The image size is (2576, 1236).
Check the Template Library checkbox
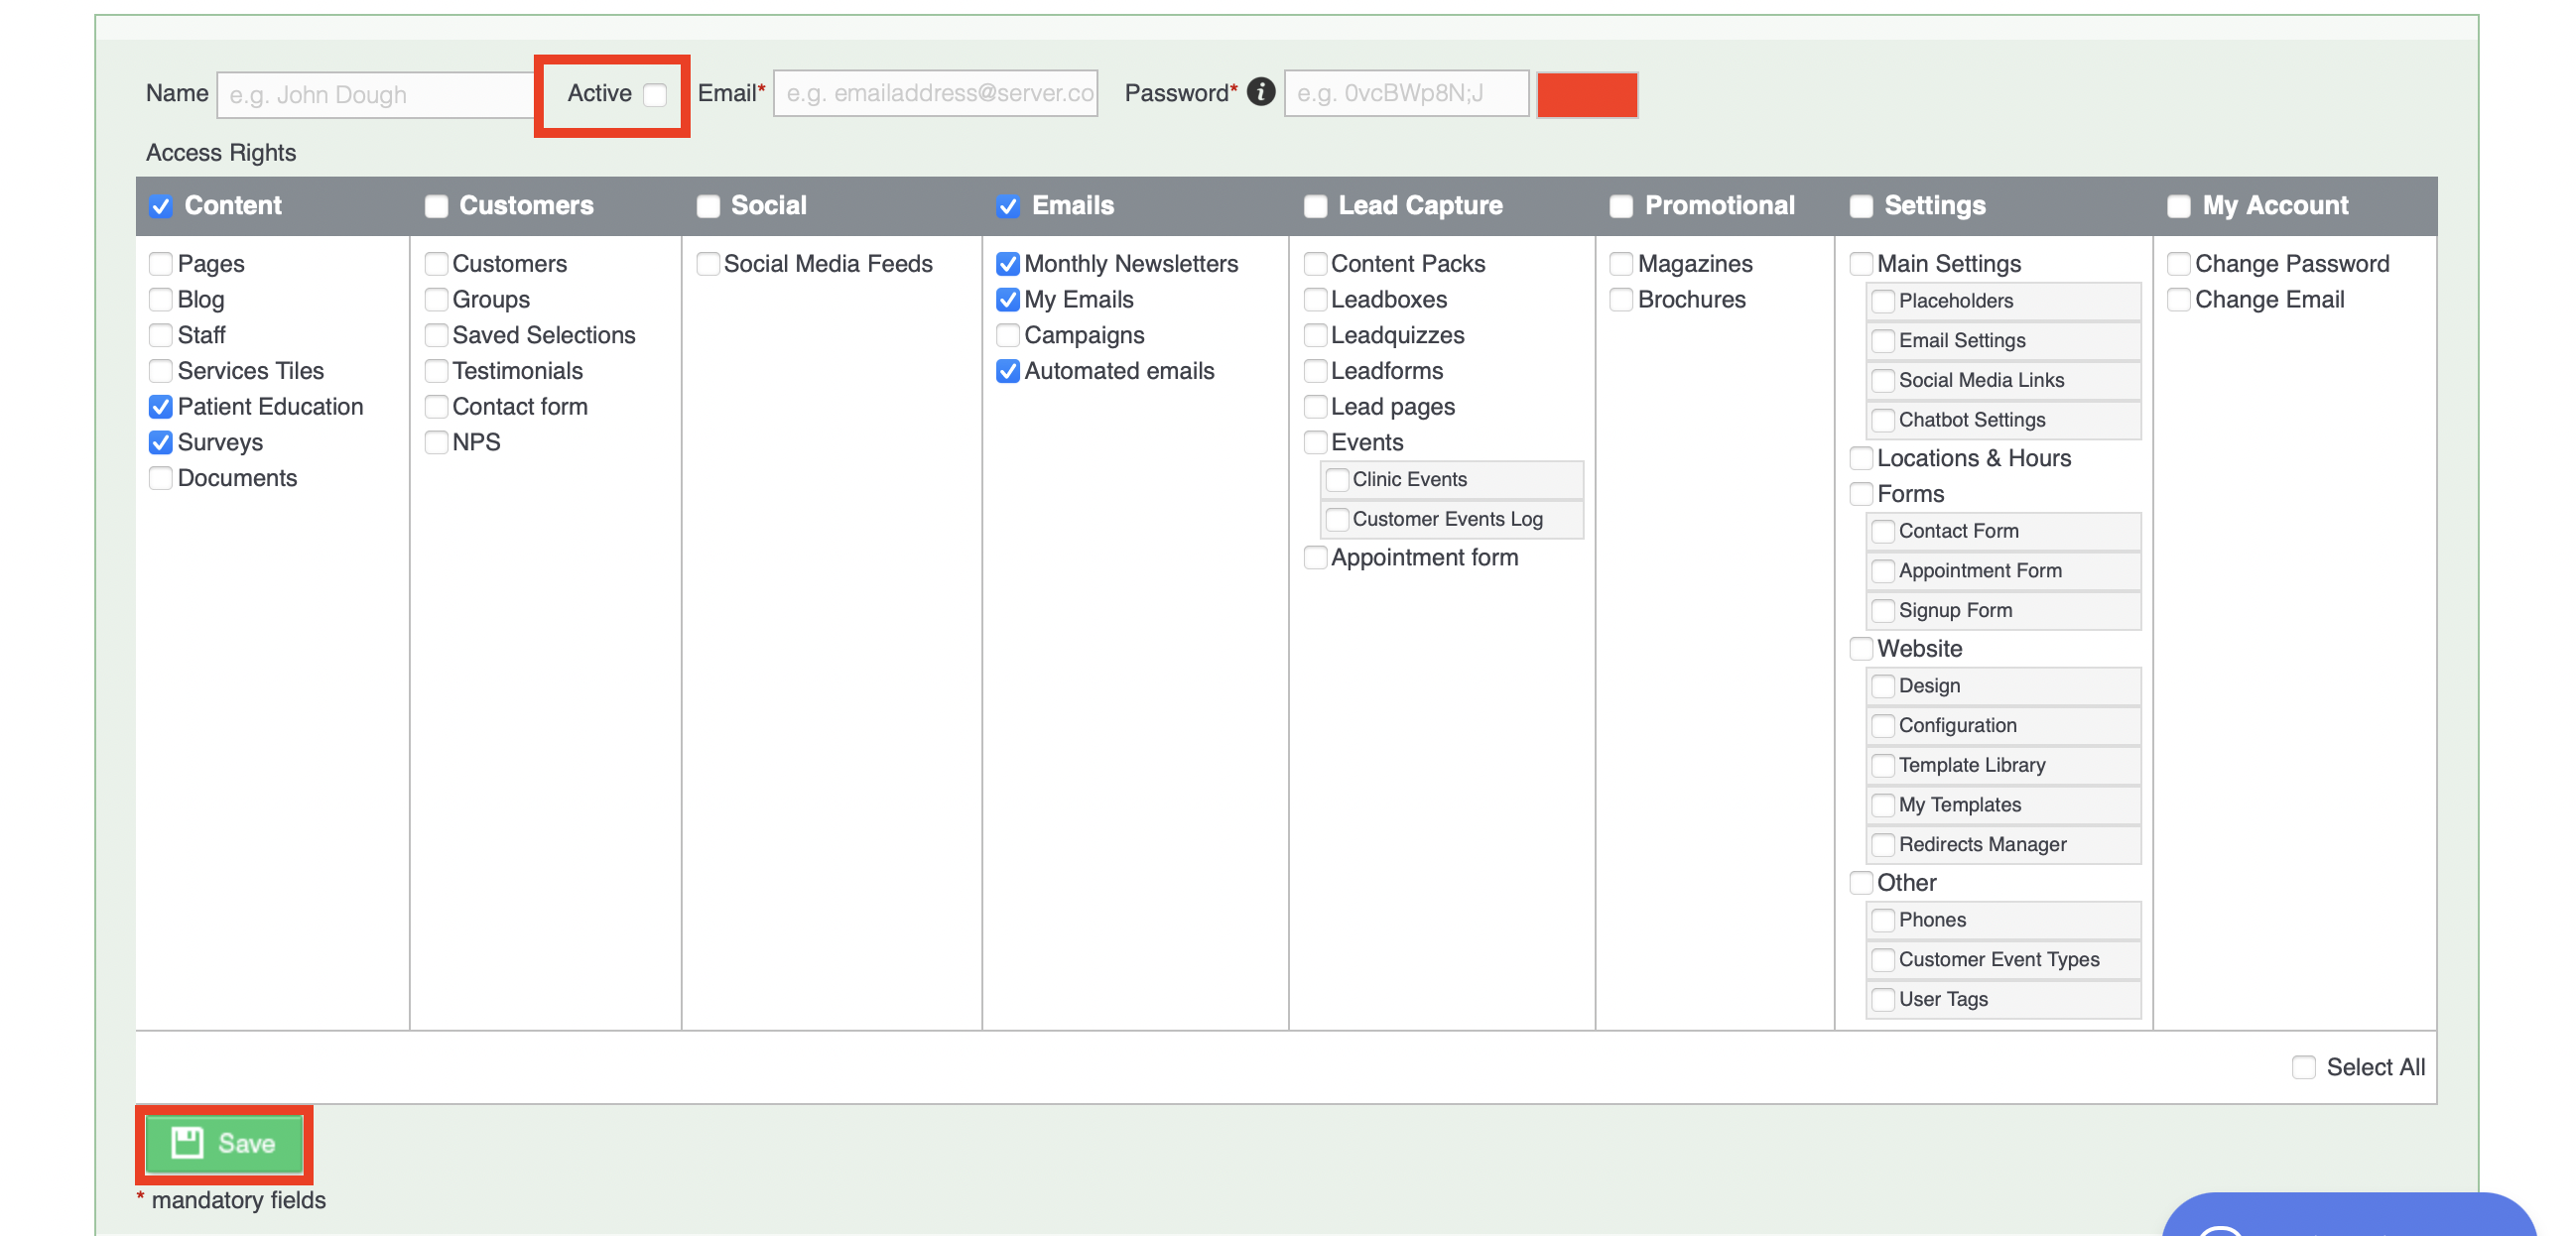[x=1883, y=766]
